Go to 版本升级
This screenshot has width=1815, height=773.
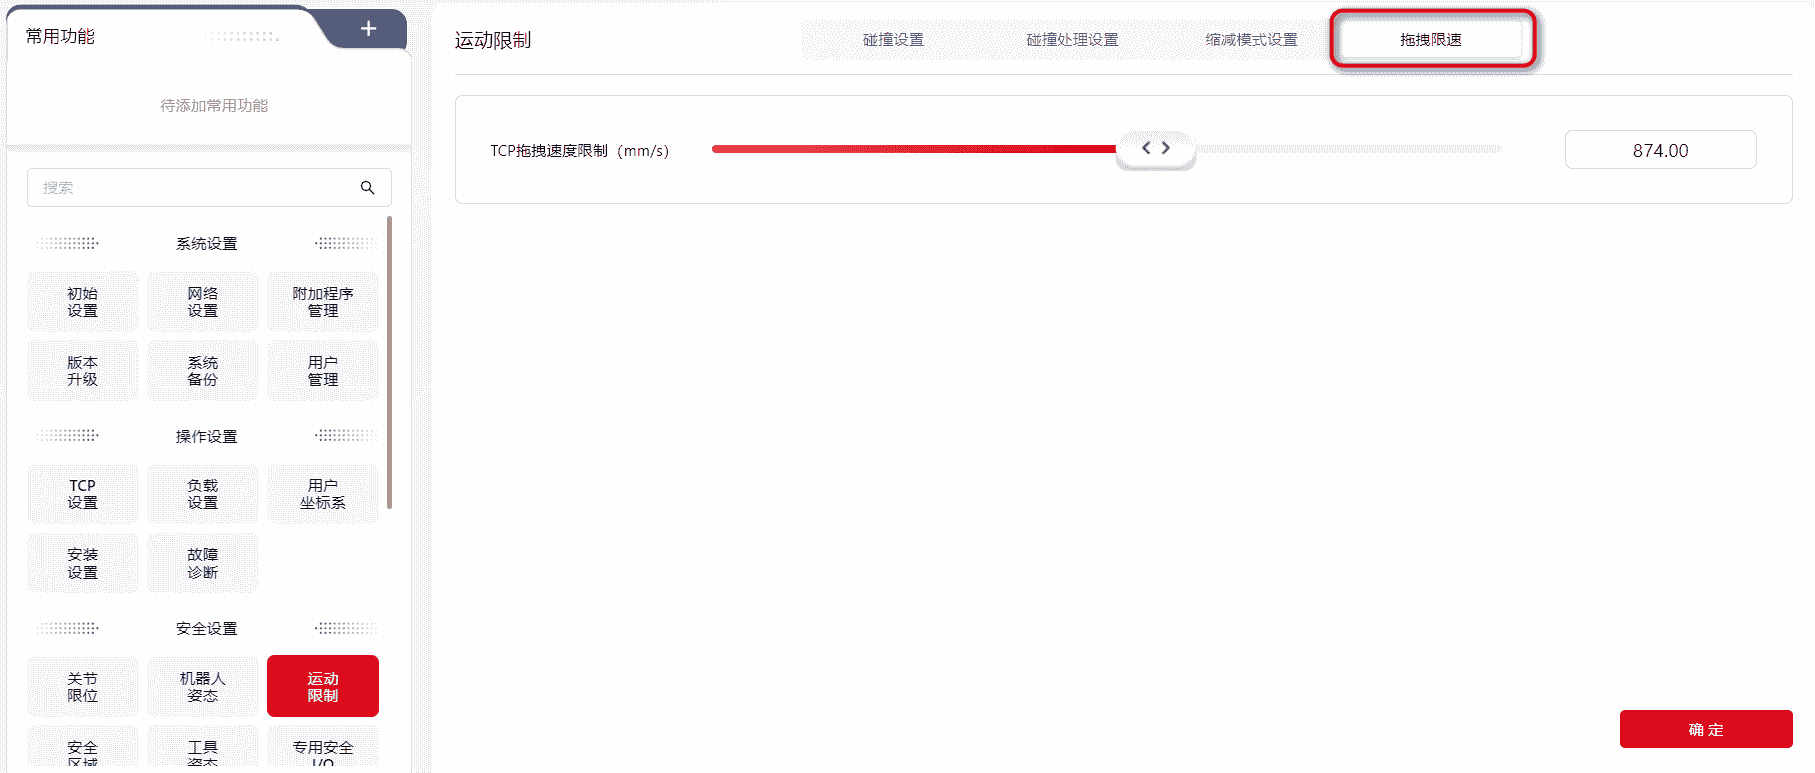click(x=83, y=371)
